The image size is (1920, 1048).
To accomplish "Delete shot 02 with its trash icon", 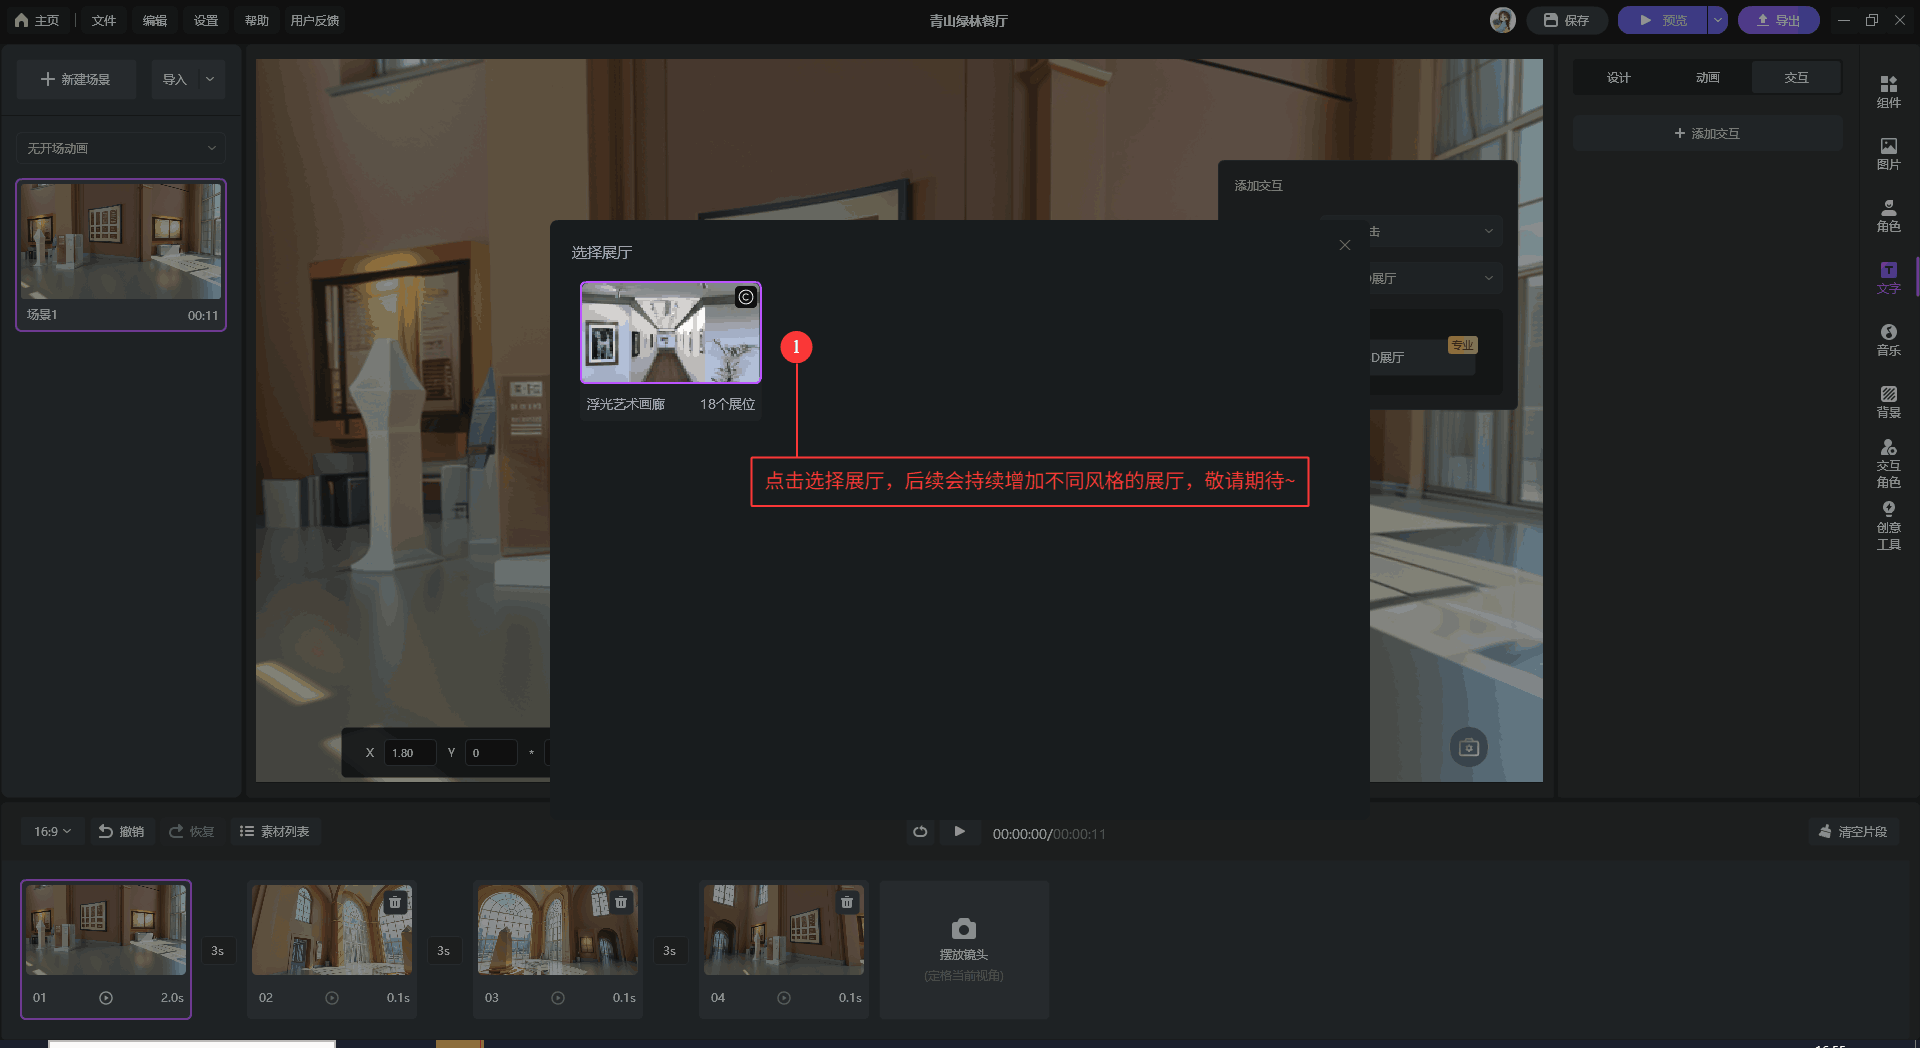I will click(395, 902).
